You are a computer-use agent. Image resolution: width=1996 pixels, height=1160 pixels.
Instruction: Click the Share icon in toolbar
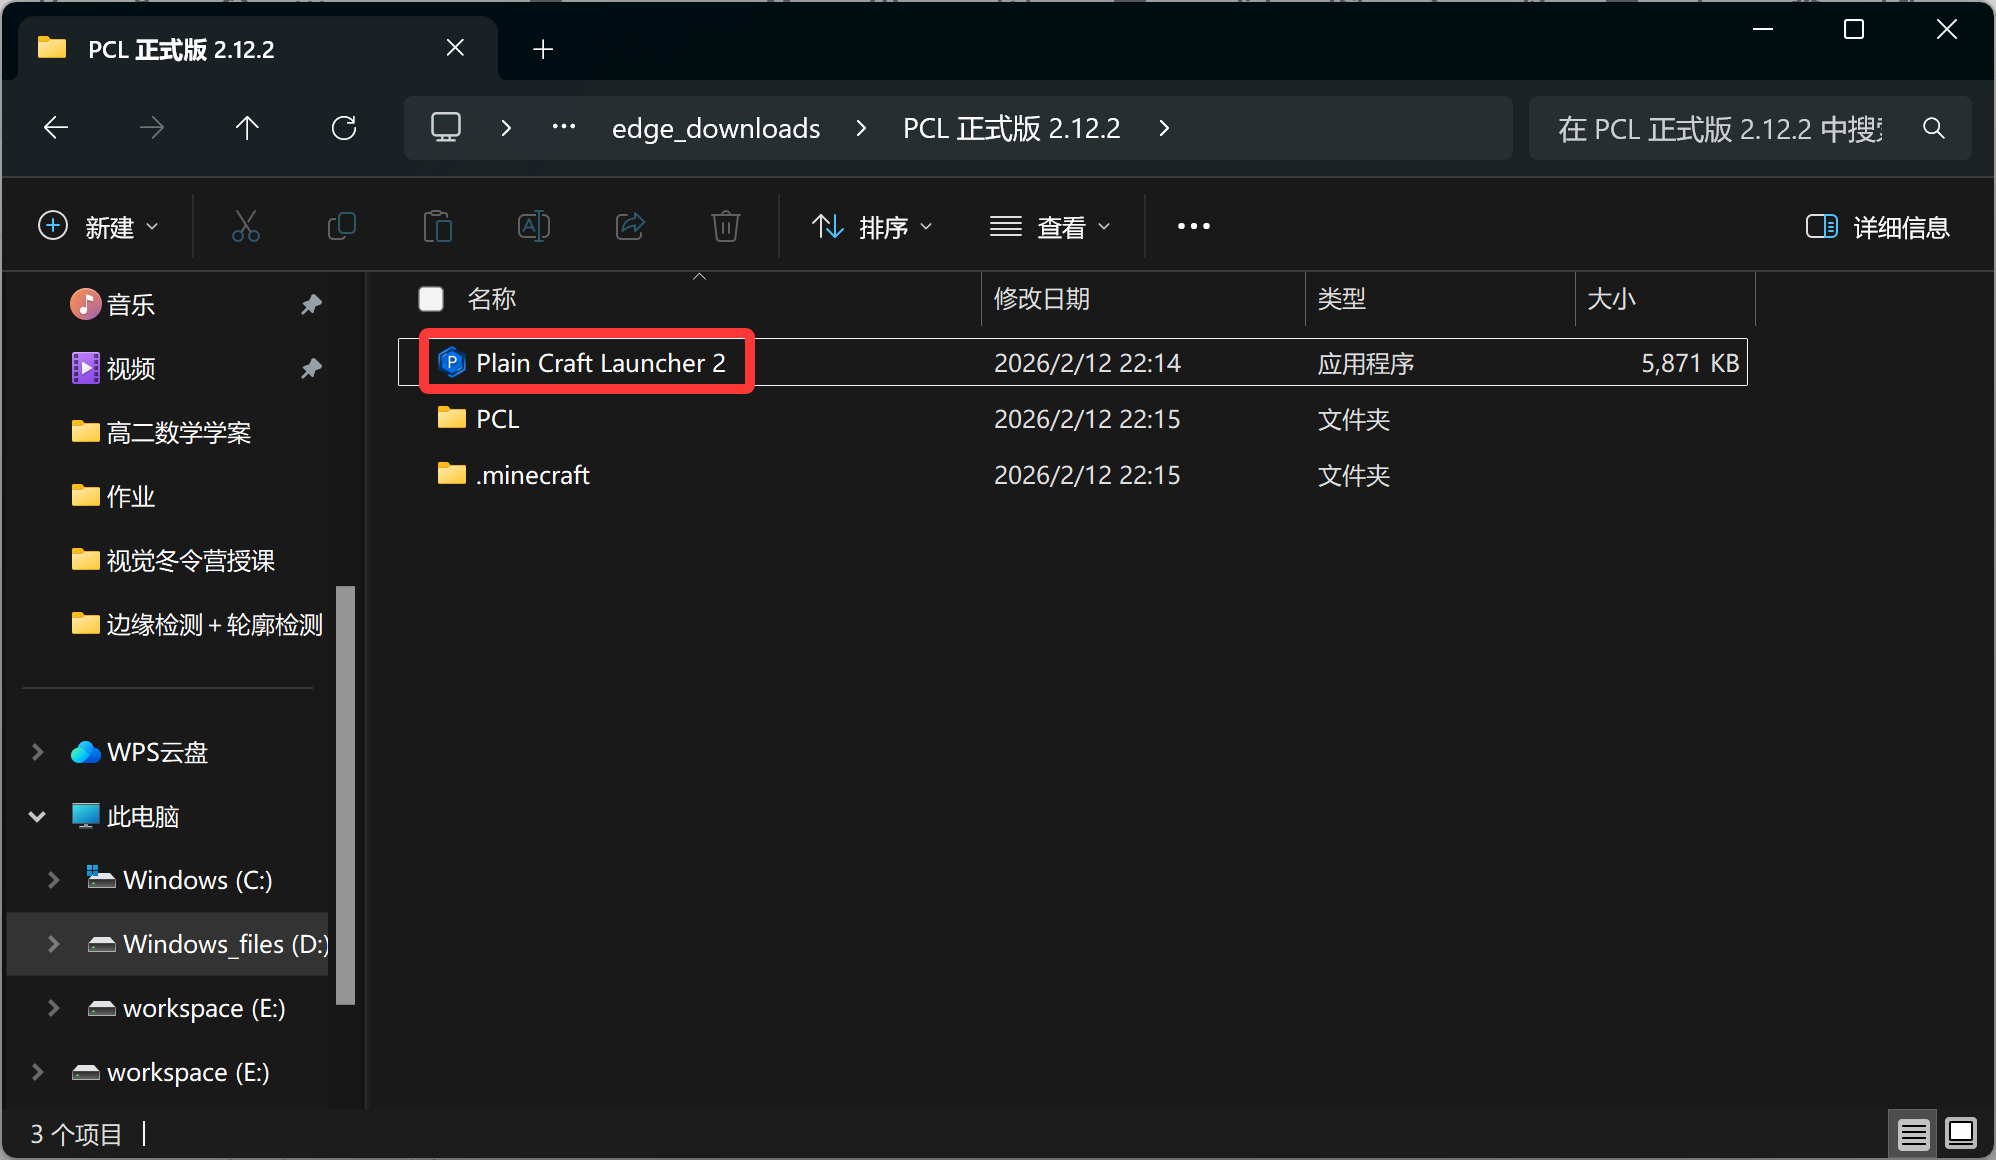pyautogui.click(x=629, y=227)
